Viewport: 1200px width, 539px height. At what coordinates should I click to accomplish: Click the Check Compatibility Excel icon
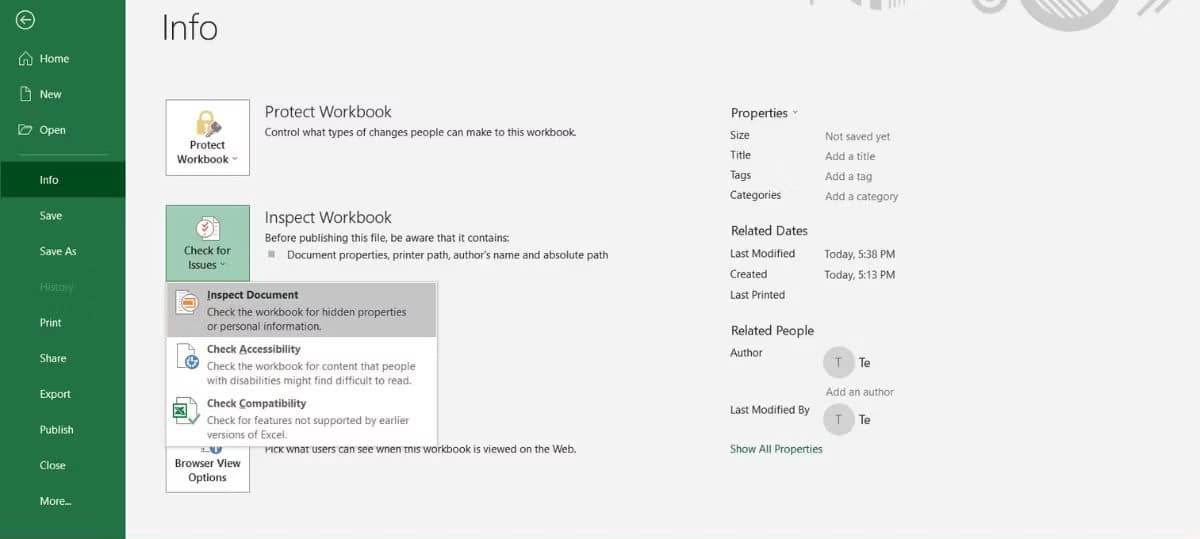187,410
